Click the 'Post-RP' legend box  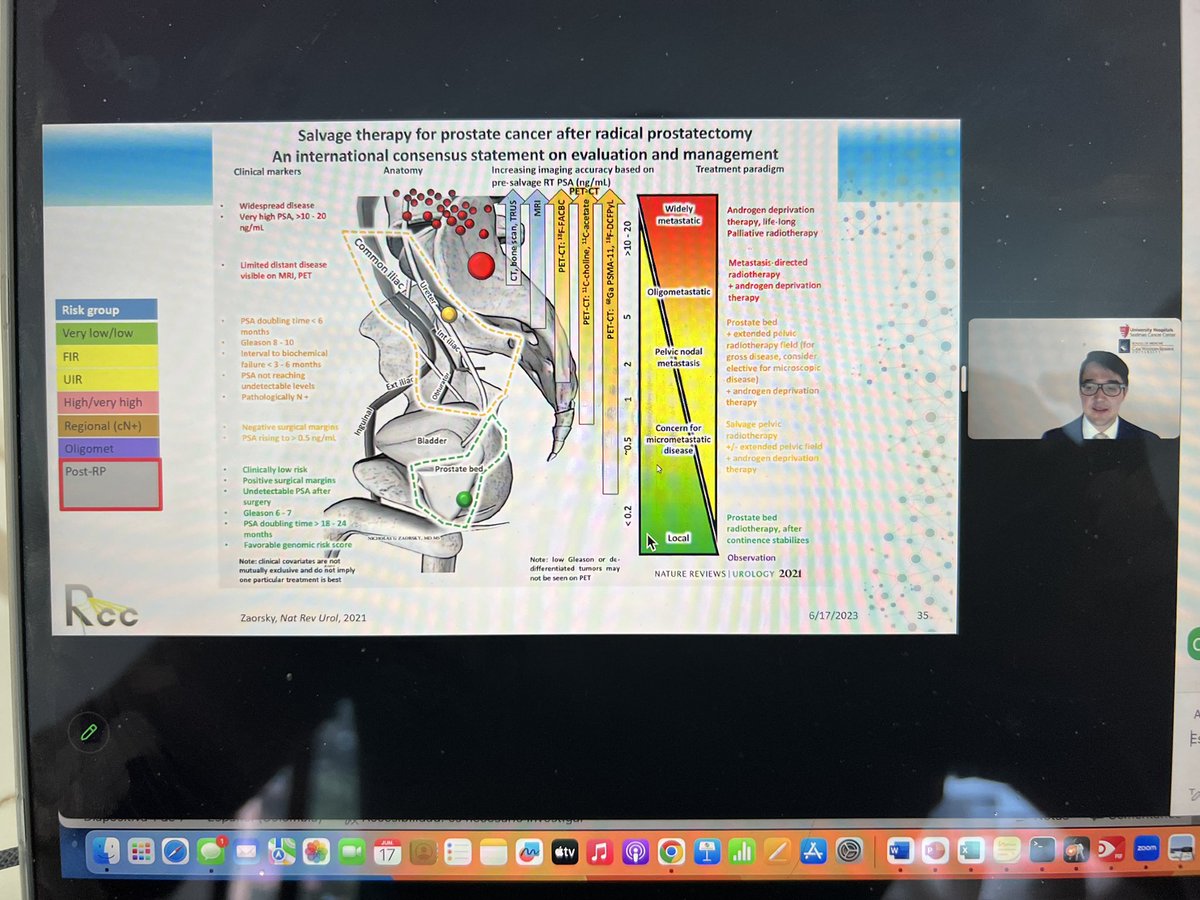point(110,483)
